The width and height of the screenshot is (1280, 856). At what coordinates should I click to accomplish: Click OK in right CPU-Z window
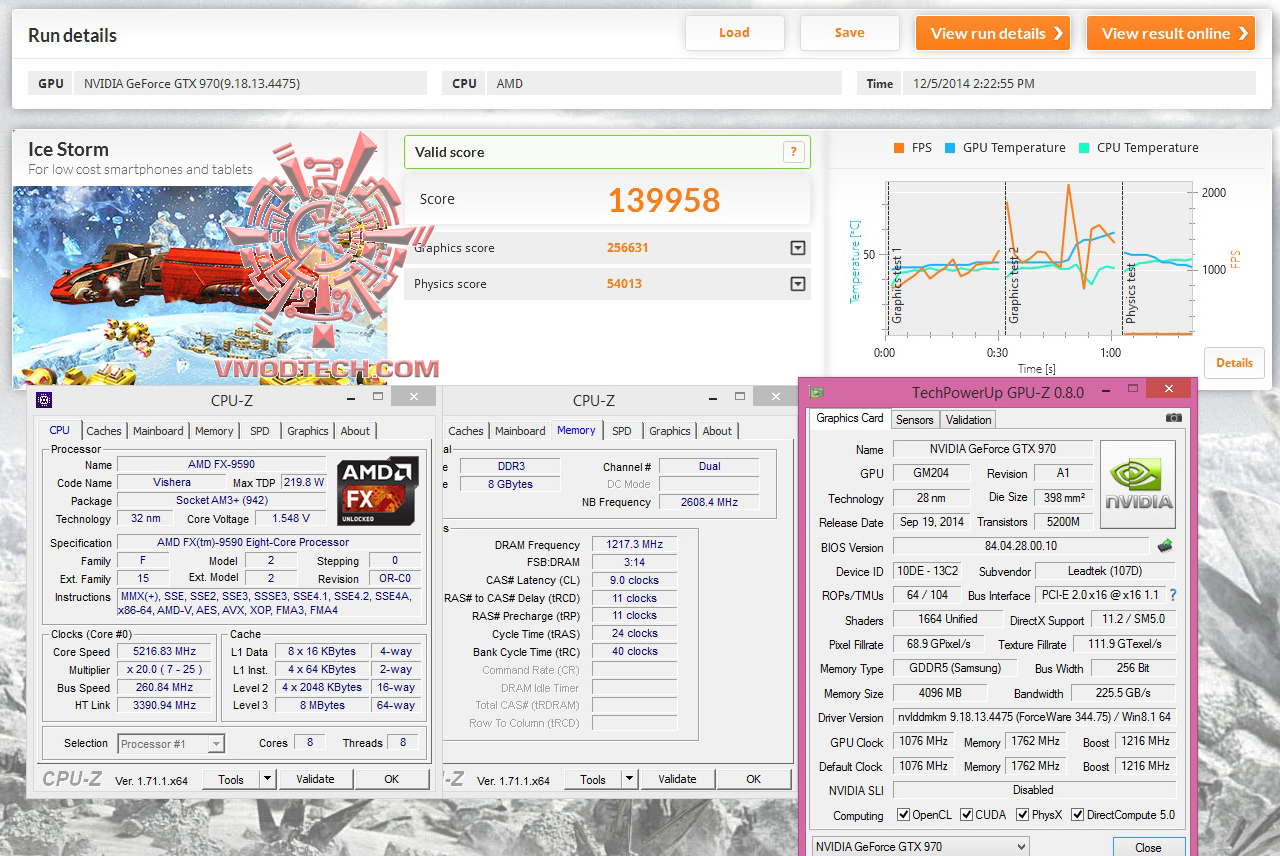754,779
